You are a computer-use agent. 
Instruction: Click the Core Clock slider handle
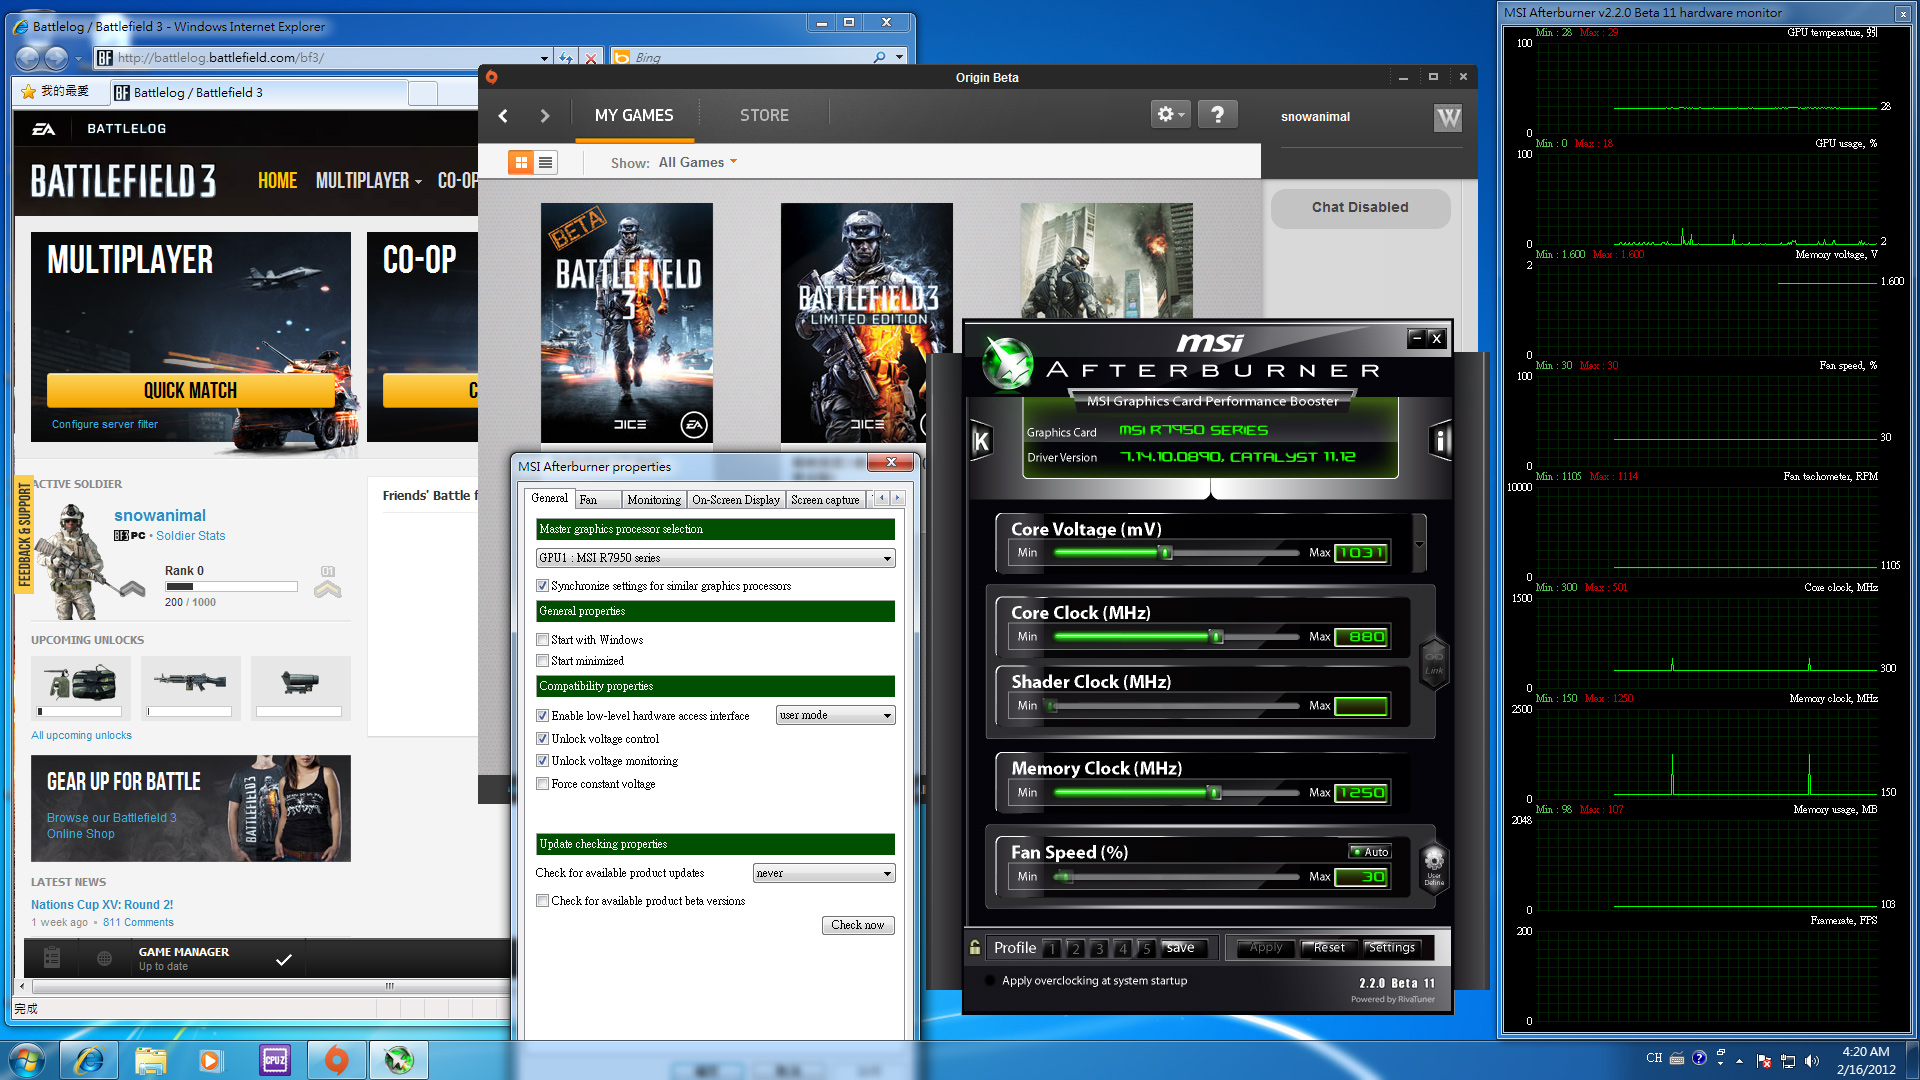[x=1216, y=636]
